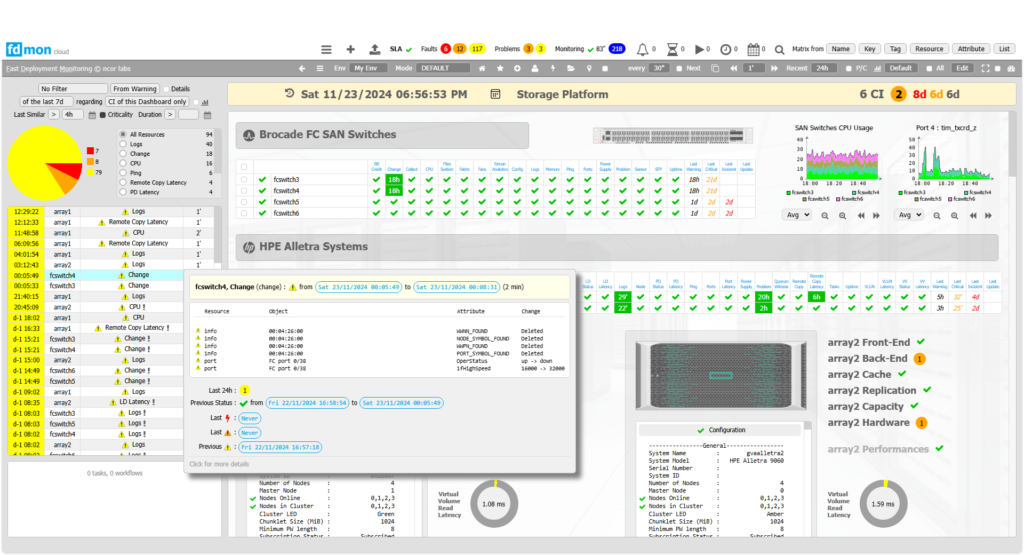Screen dimensions: 1024x555
Task: Zoom out on SAN Switches CPU chart
Action: (825, 215)
